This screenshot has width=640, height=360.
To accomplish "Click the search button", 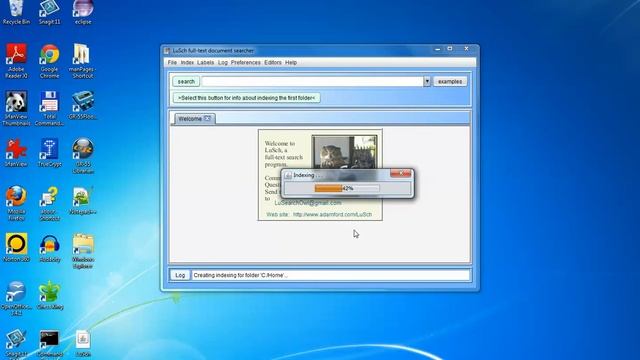I will coord(186,81).
